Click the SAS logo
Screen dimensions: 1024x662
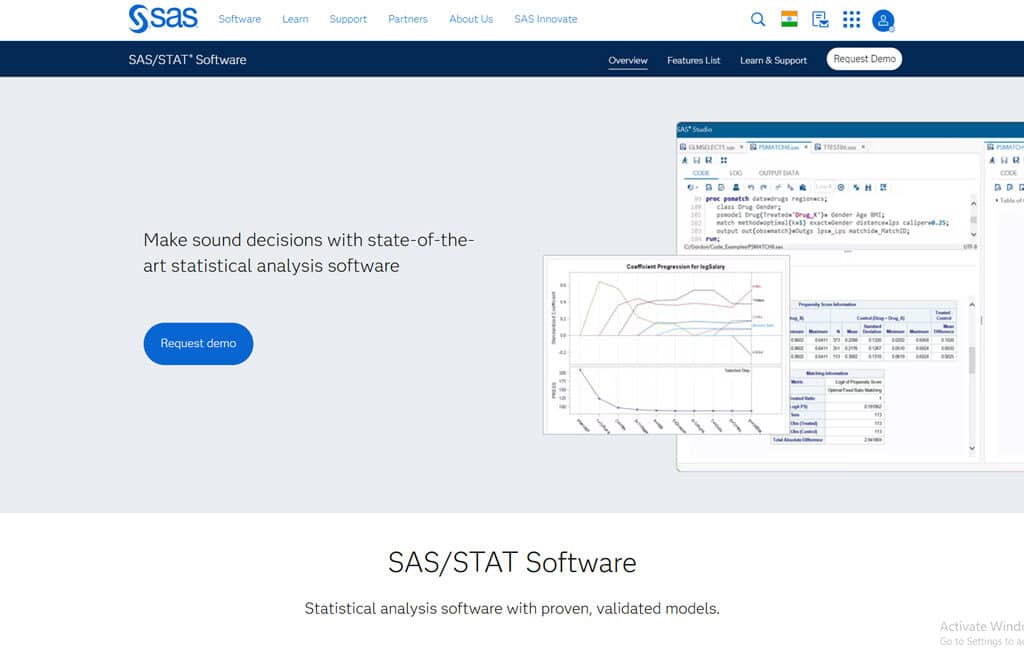(162, 17)
